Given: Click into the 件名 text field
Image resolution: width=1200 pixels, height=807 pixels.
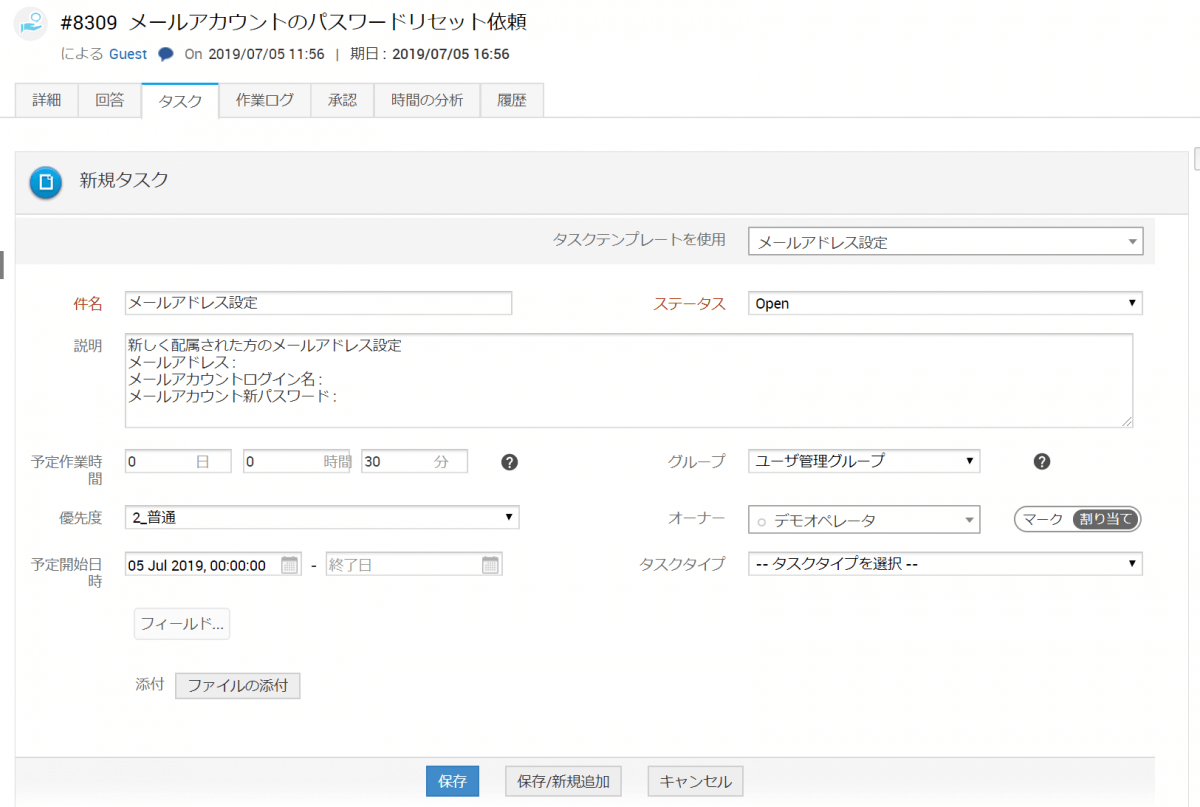Looking at the screenshot, I should (318, 303).
